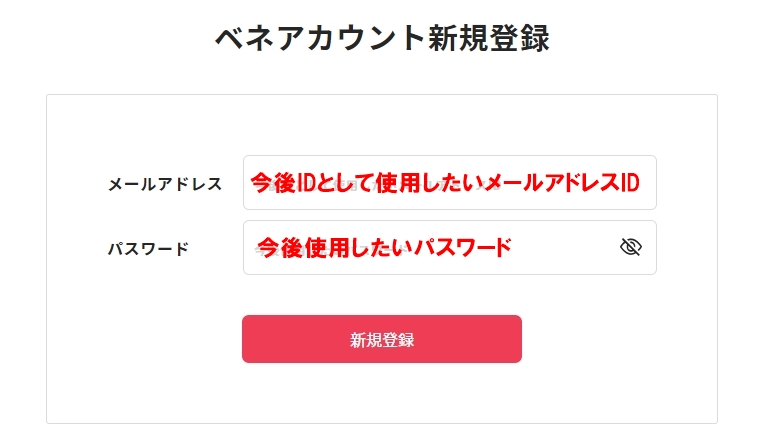Click the word 今後ID at the start of the email field

(x=283, y=182)
